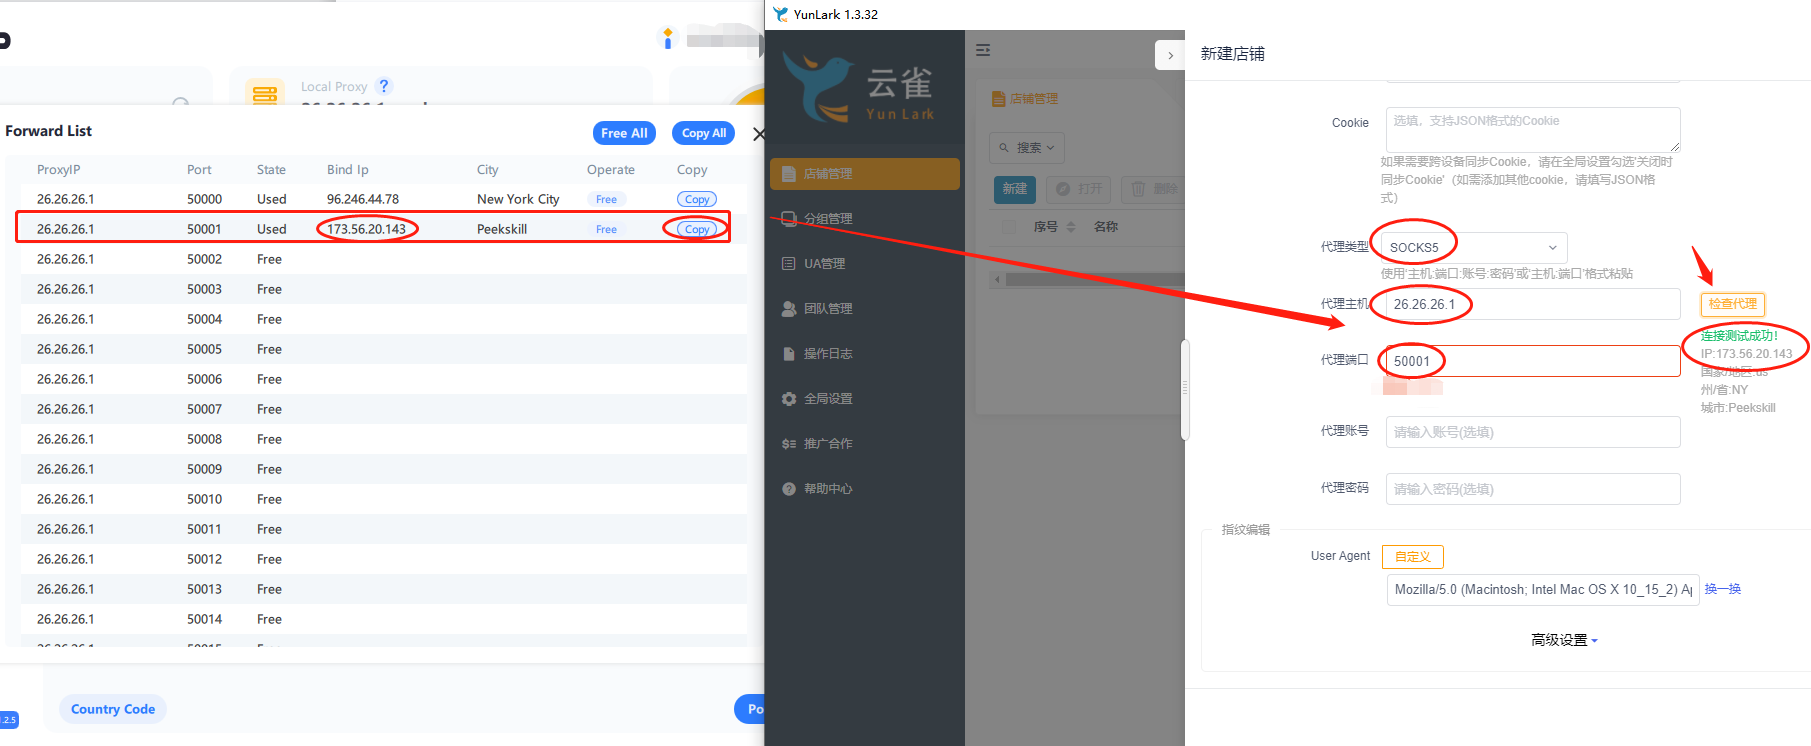Viewport: 1811px width, 746px height.
Task: Click 代理端口 field with 50001
Action: (x=1533, y=361)
